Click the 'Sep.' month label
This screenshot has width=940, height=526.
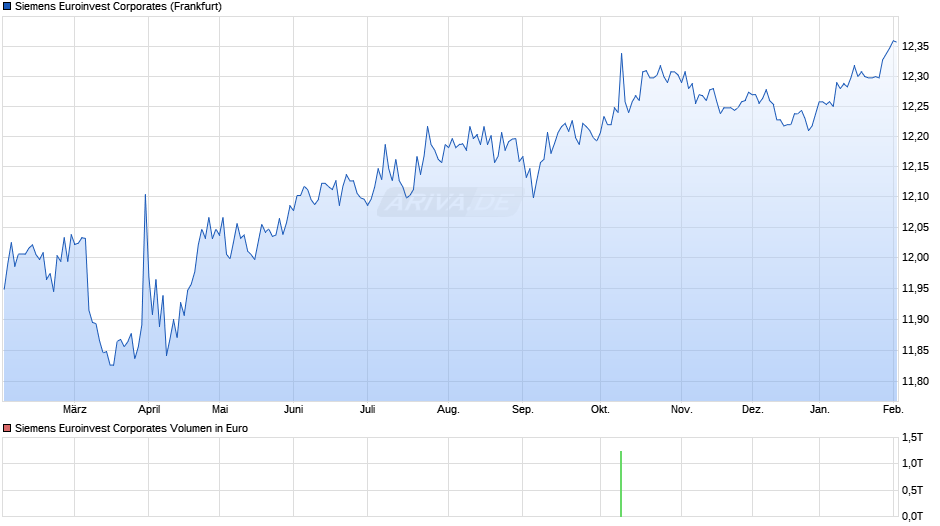(522, 409)
